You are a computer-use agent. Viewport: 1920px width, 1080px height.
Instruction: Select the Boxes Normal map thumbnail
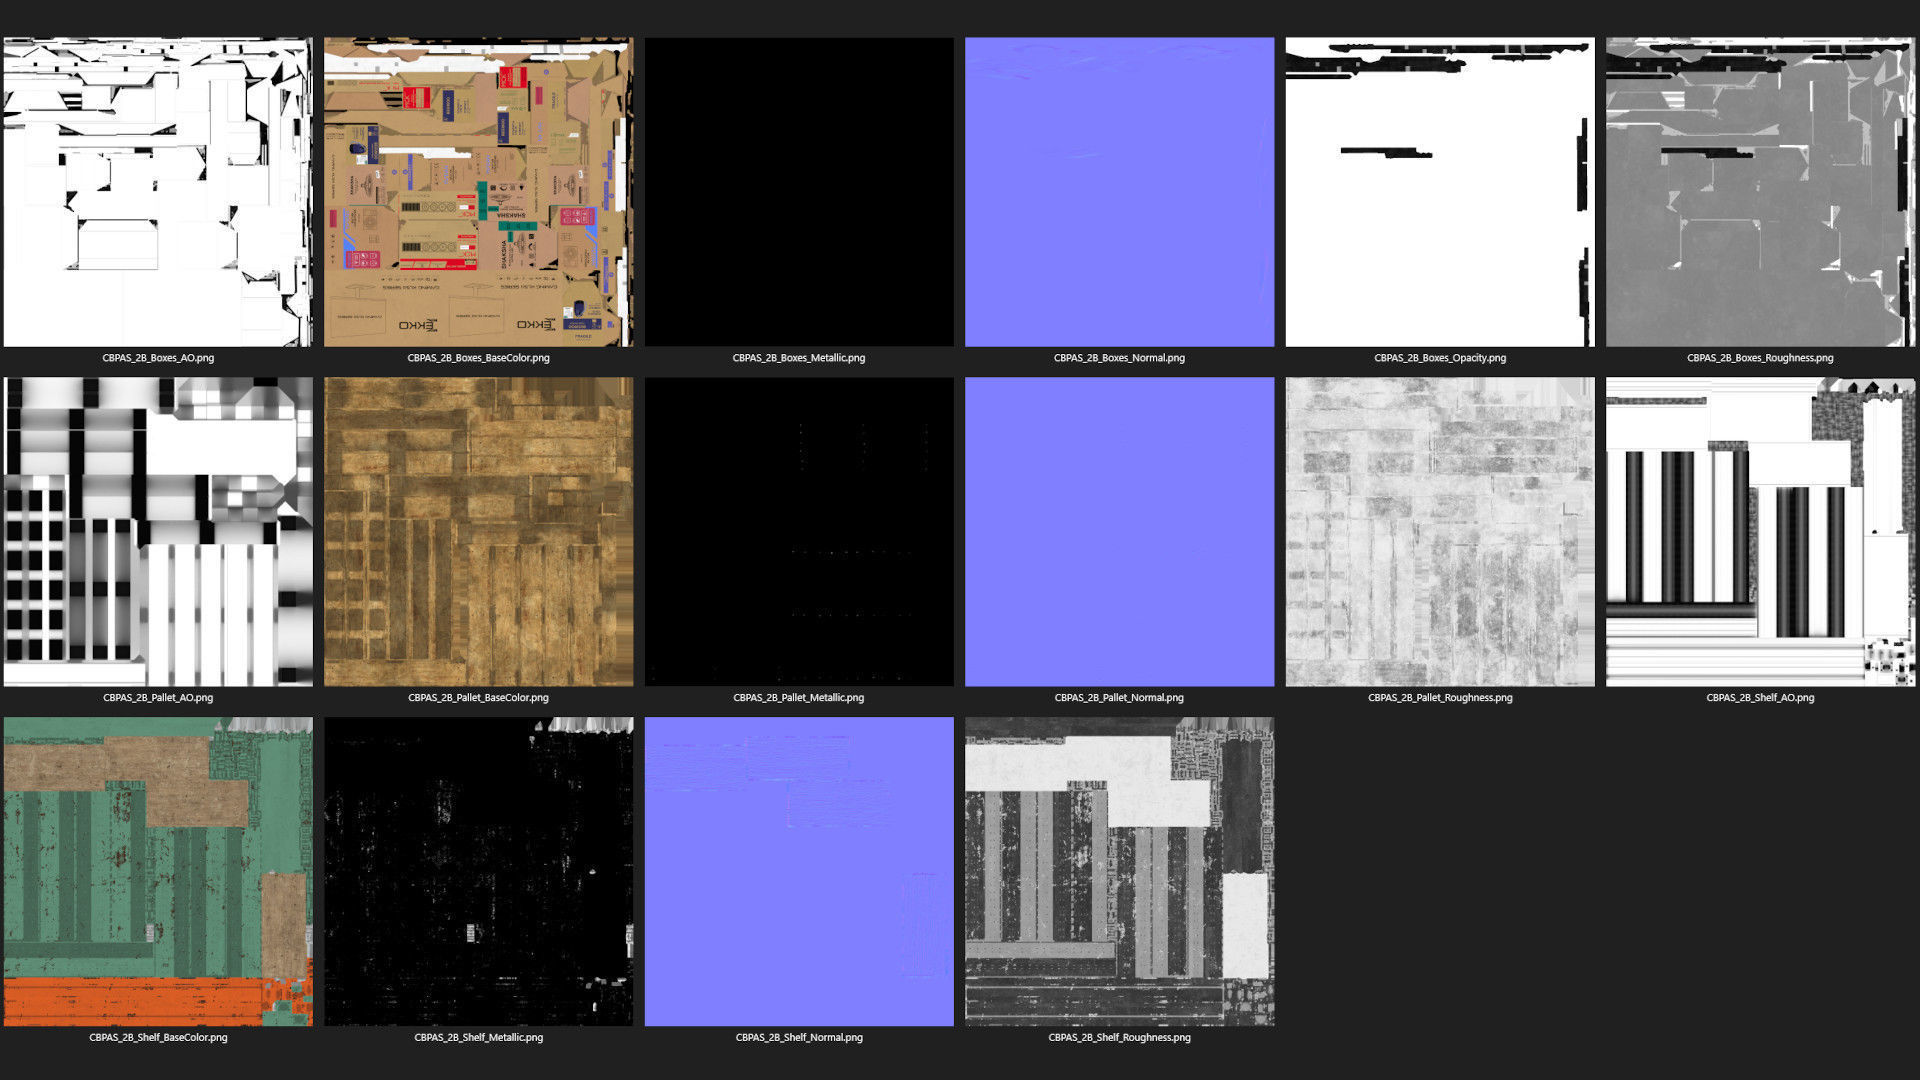[x=1119, y=192]
